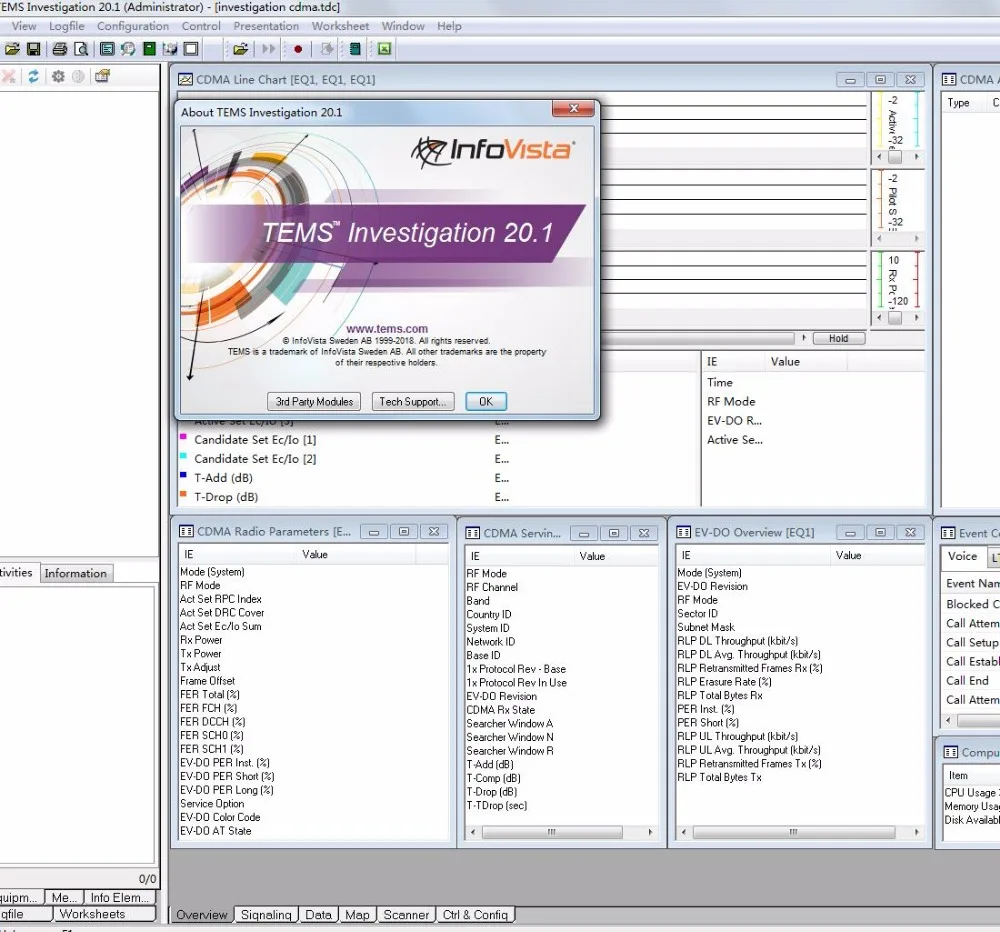Click the open workspace folder icon
The image size is (1000, 932).
[x=12, y=49]
